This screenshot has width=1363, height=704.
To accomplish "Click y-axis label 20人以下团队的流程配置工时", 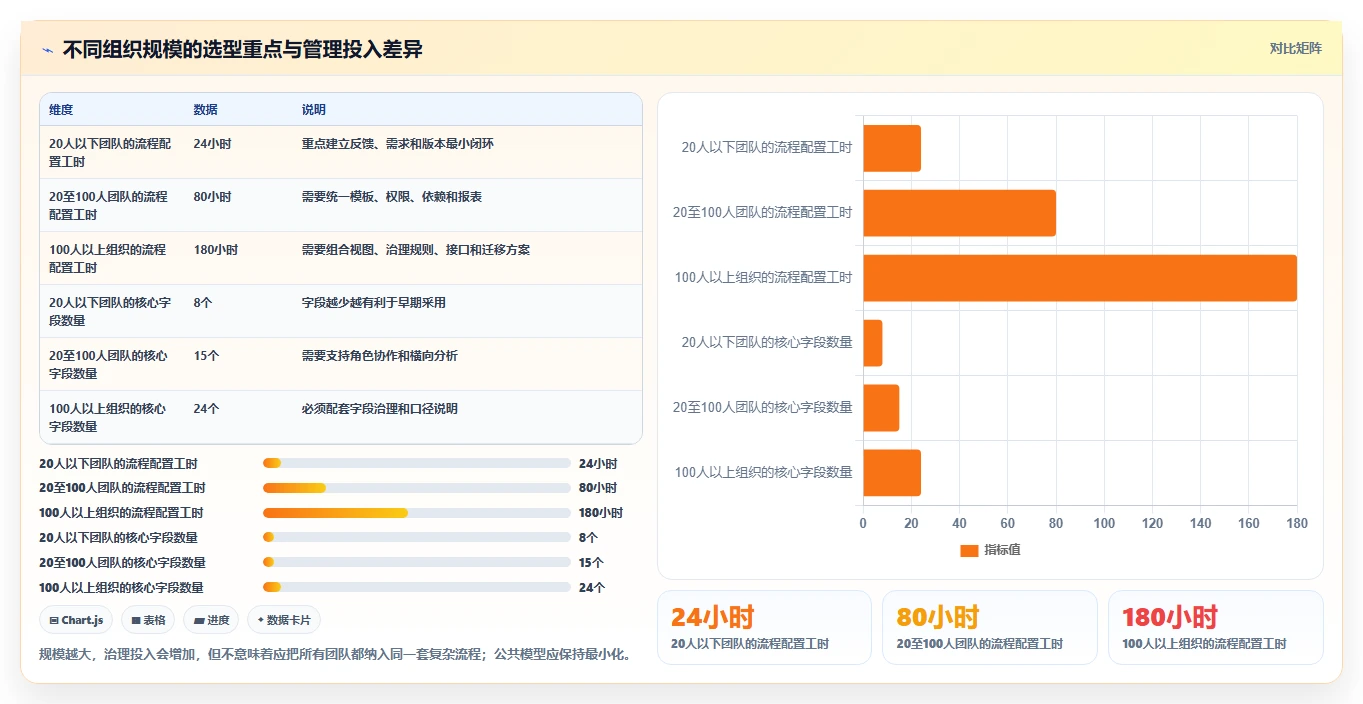I will point(767,147).
